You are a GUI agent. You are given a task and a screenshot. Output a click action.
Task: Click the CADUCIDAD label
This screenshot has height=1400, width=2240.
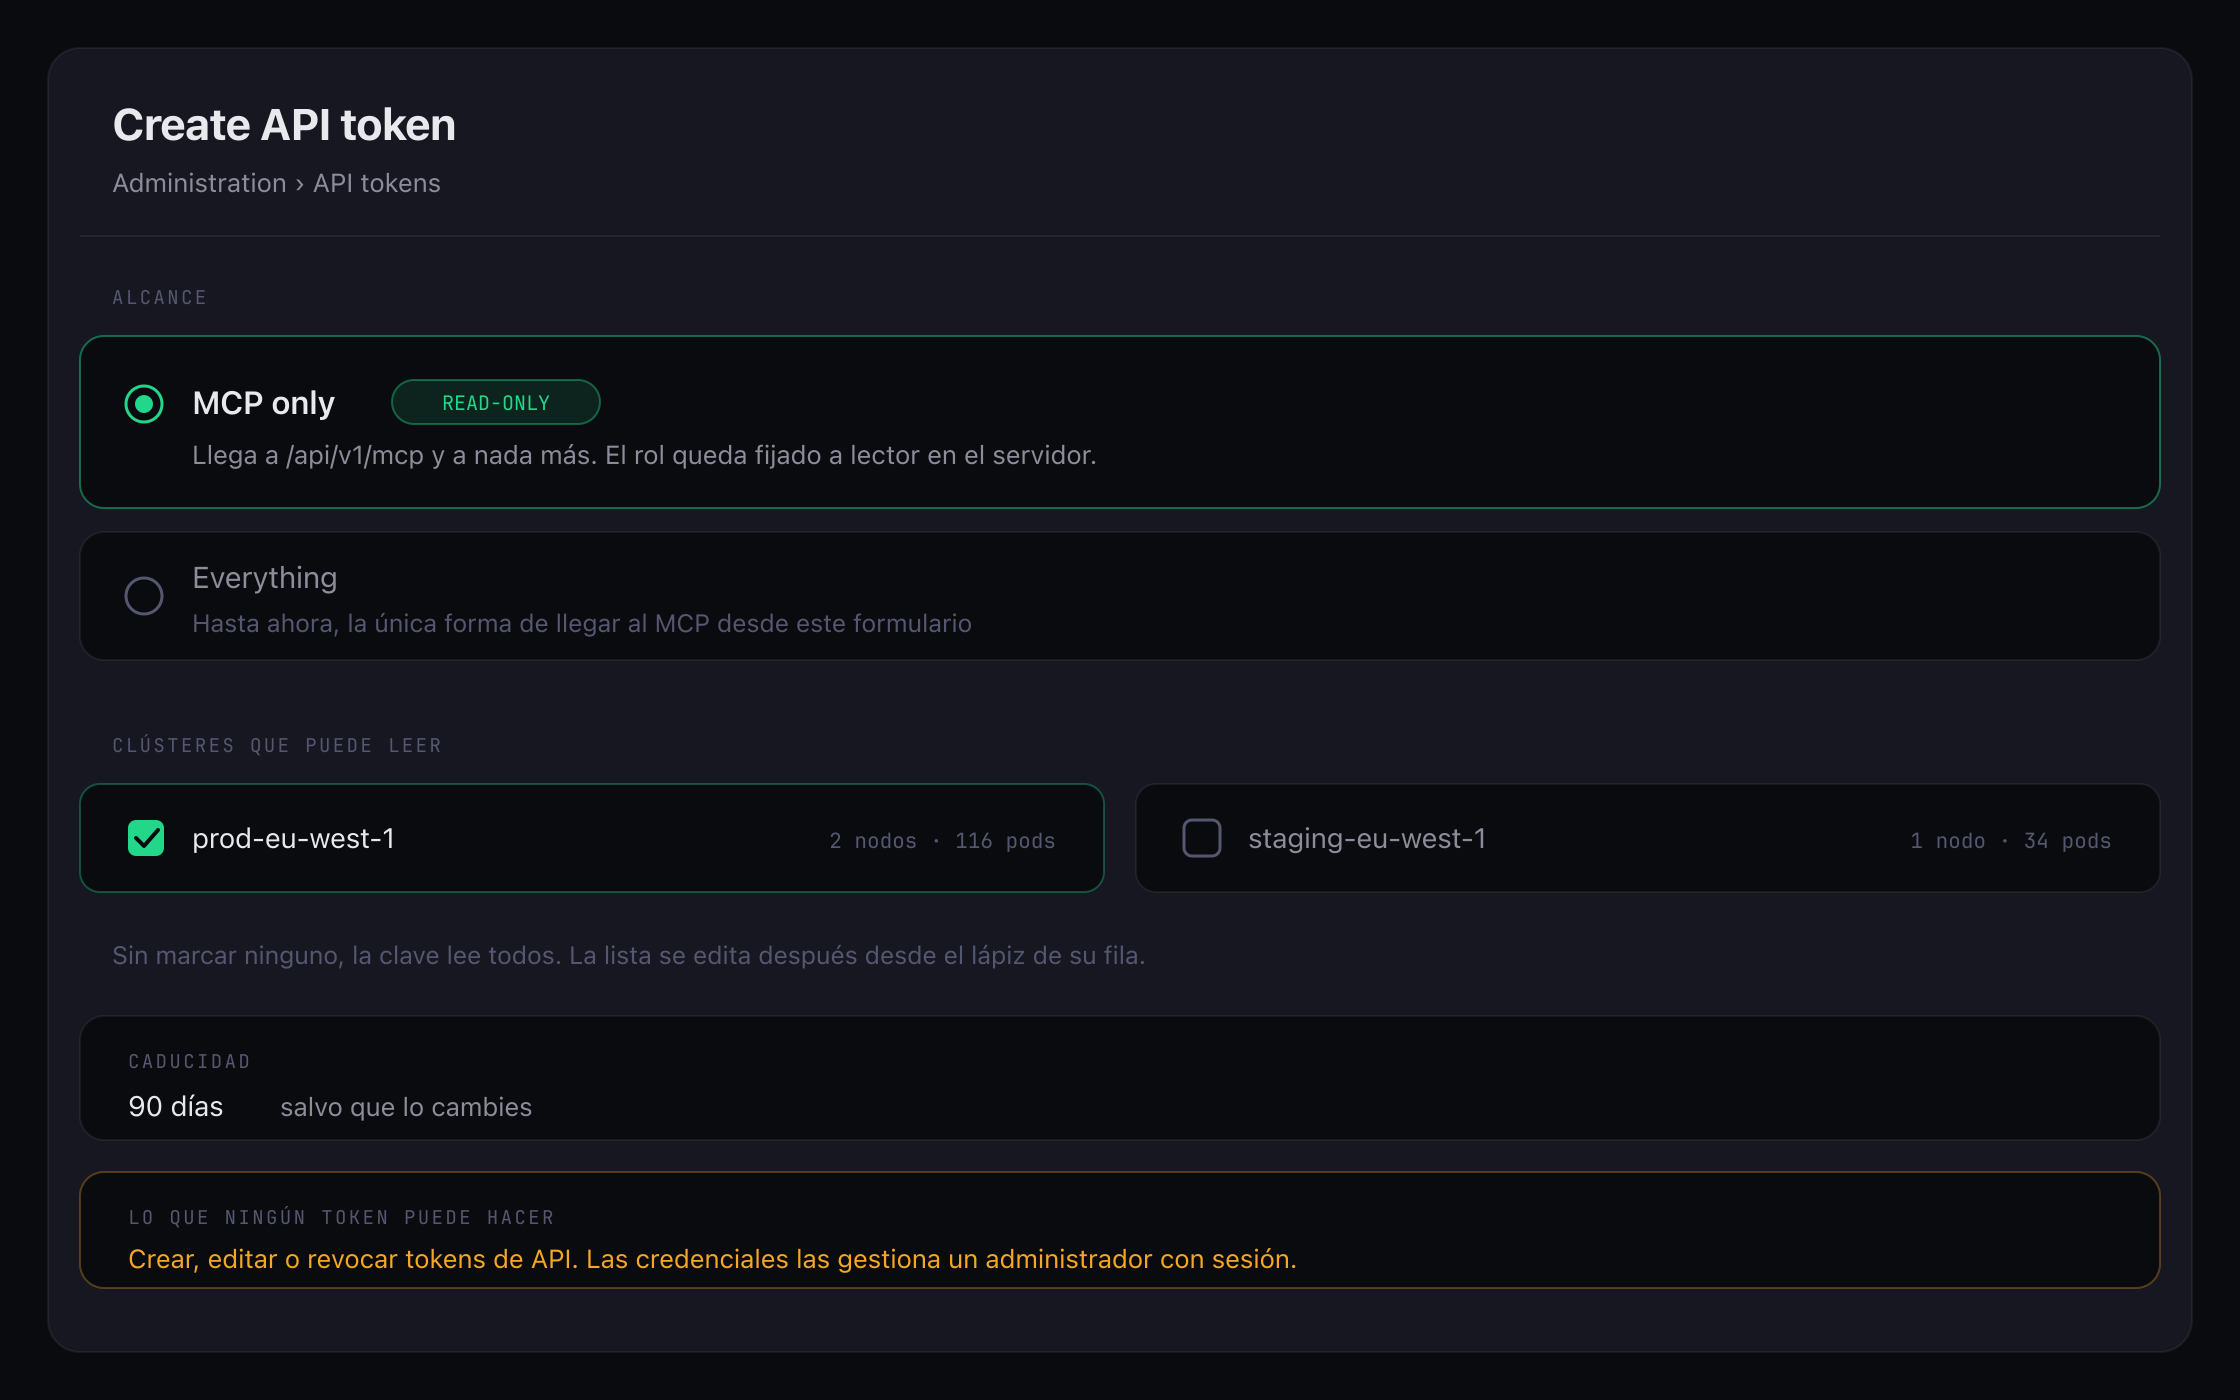tap(190, 1062)
